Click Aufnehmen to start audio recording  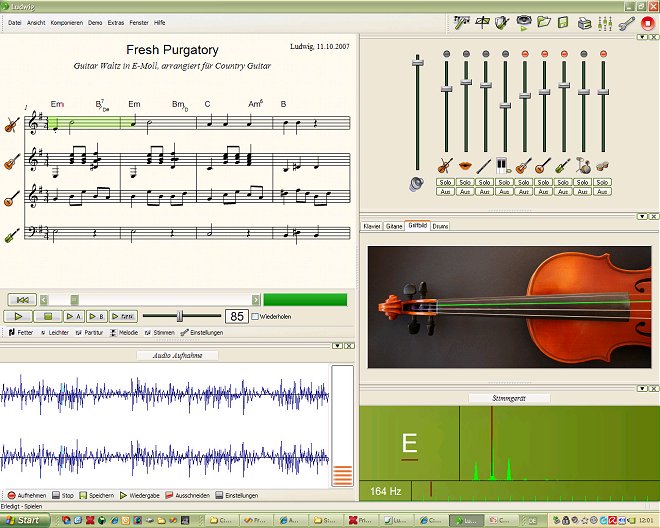point(29,495)
